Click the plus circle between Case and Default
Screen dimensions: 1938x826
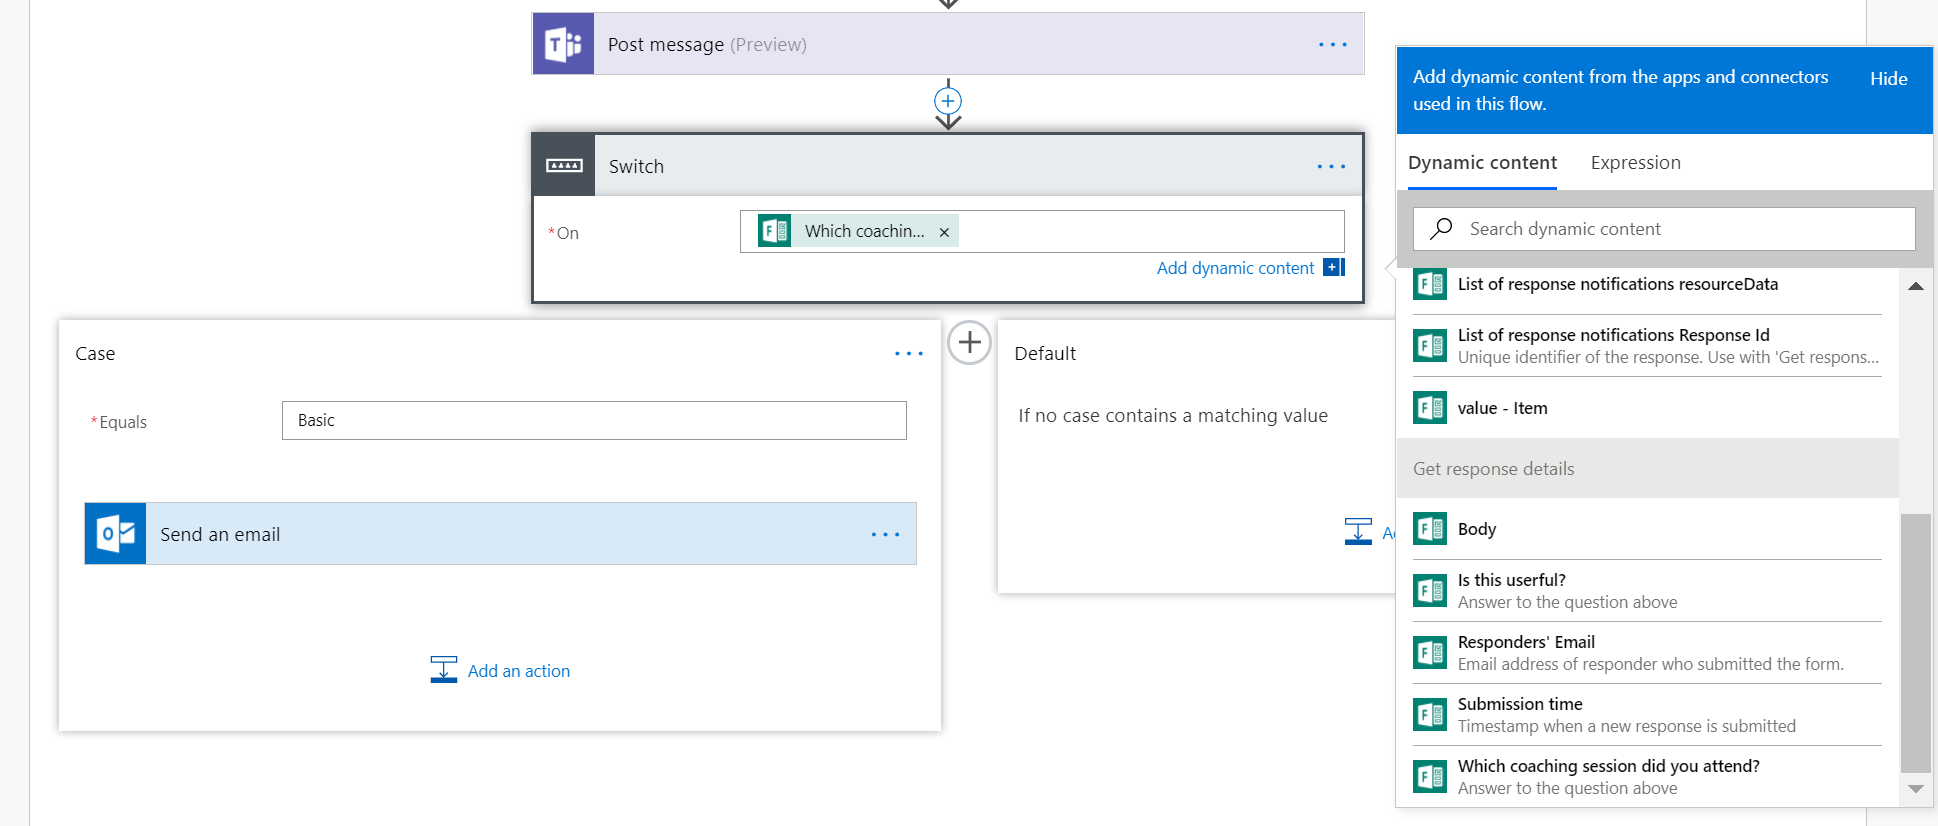[x=969, y=343]
